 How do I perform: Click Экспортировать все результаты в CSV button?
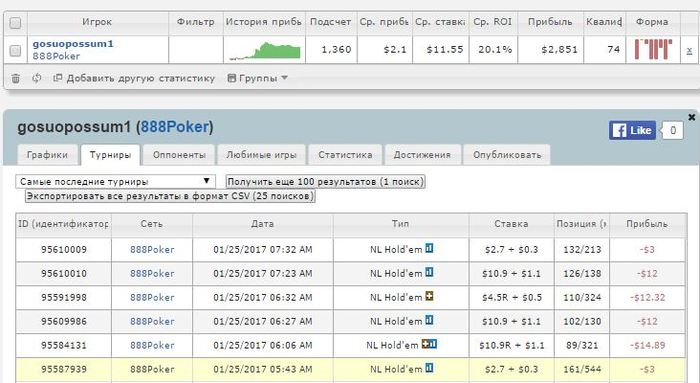(x=170, y=196)
